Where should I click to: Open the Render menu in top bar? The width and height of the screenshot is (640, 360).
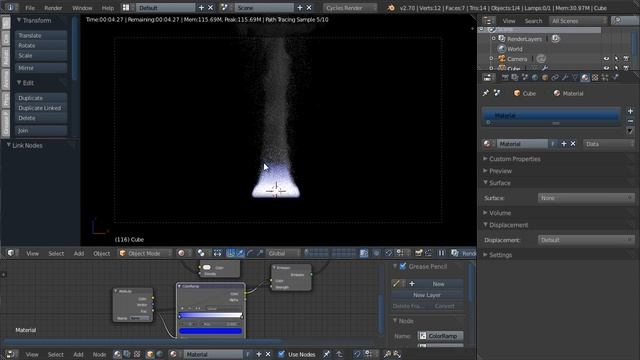click(x=53, y=8)
